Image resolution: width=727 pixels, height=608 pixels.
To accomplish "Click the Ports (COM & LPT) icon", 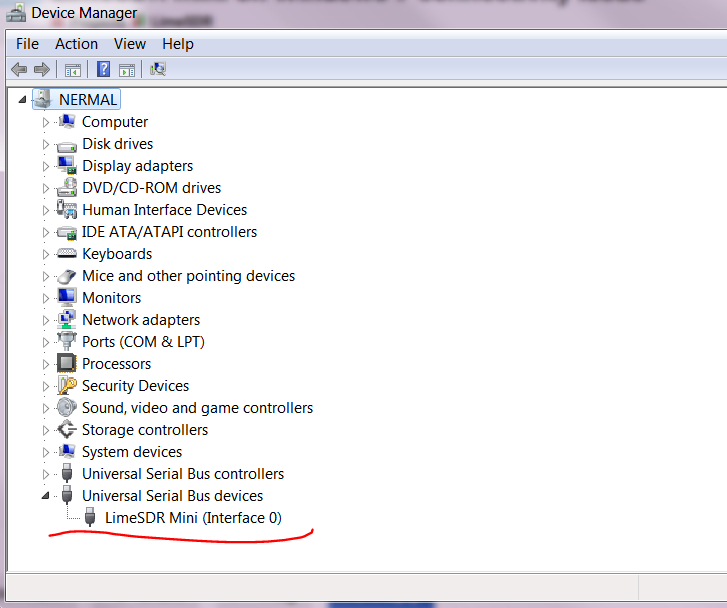I will pos(67,341).
